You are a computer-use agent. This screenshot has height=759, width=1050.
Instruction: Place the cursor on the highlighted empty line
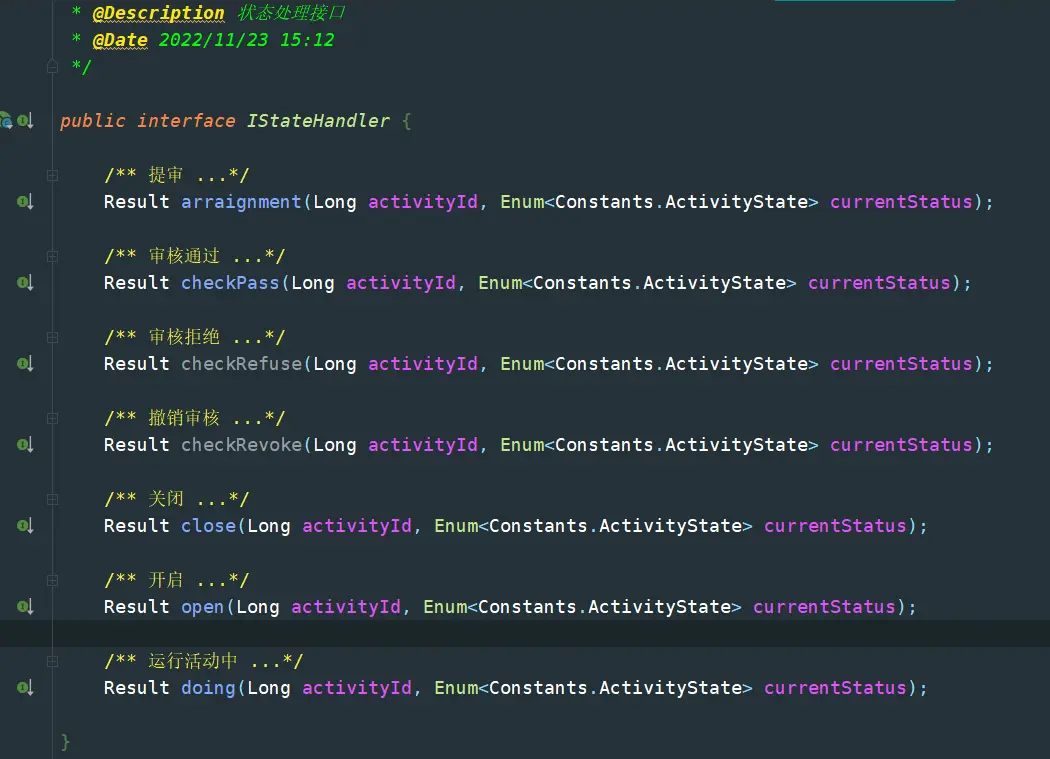[x=500, y=633]
